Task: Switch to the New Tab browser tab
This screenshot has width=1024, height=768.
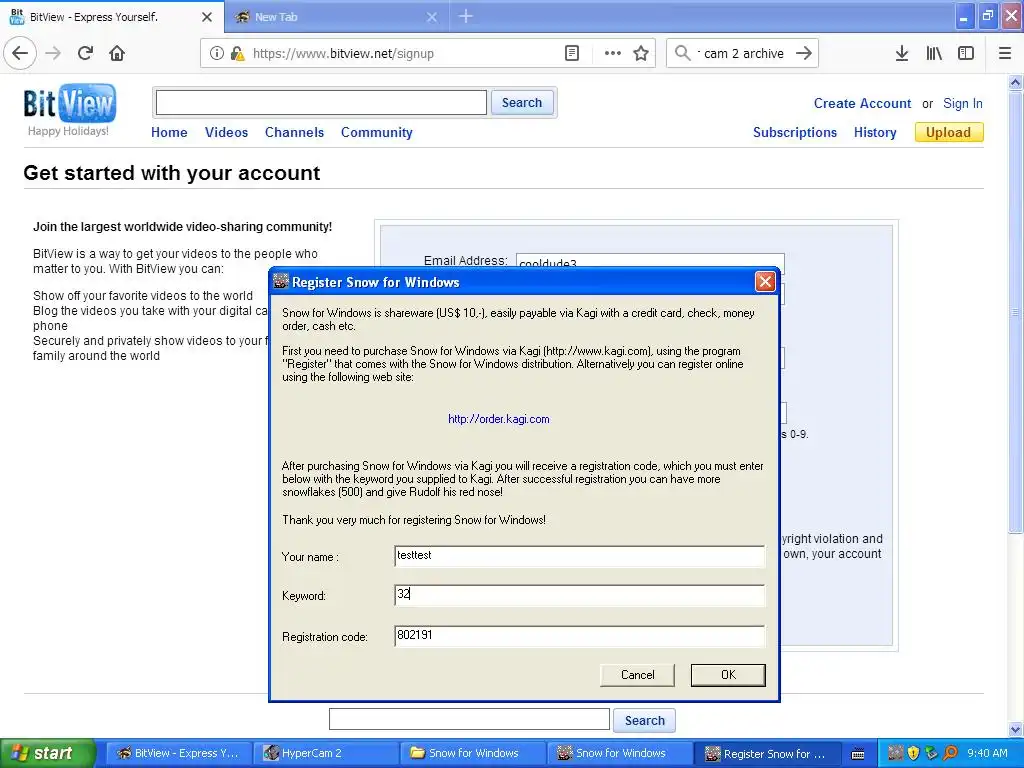Action: [x=336, y=17]
